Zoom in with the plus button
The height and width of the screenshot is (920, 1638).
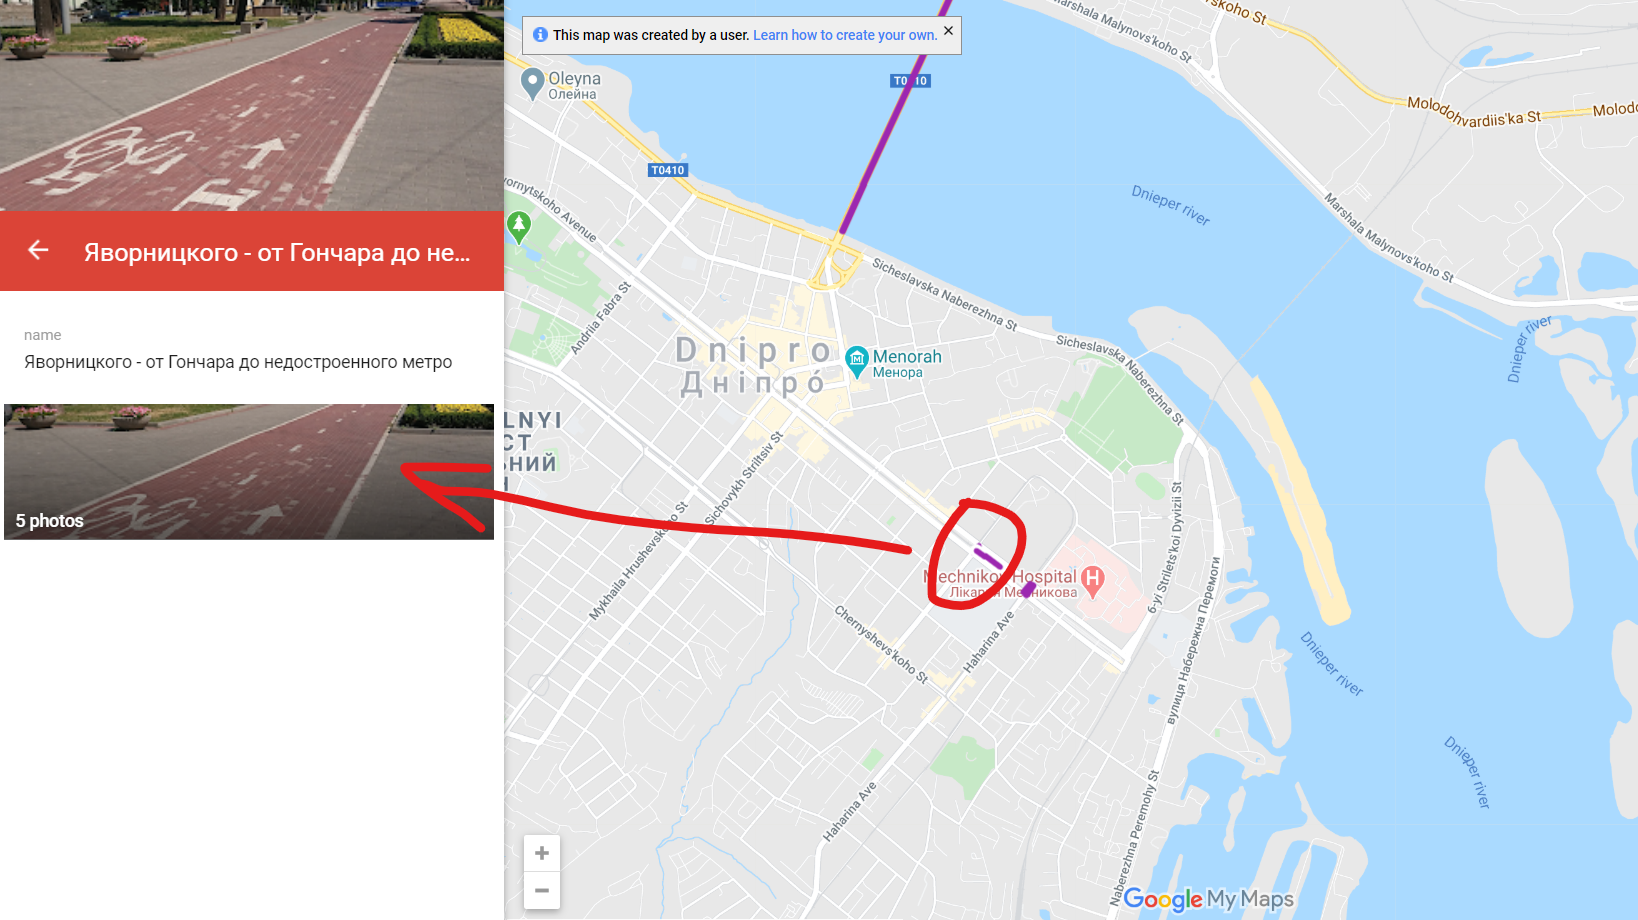pyautogui.click(x=542, y=853)
